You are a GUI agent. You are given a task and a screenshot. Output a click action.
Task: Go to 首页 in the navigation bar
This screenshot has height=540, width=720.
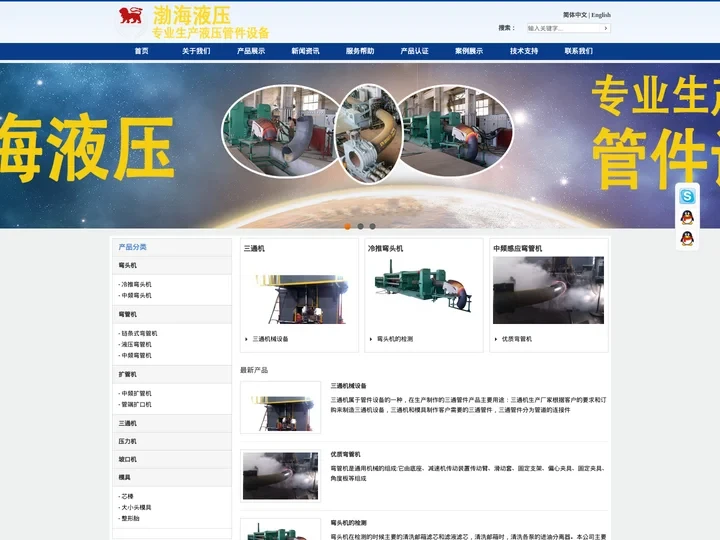(x=141, y=51)
